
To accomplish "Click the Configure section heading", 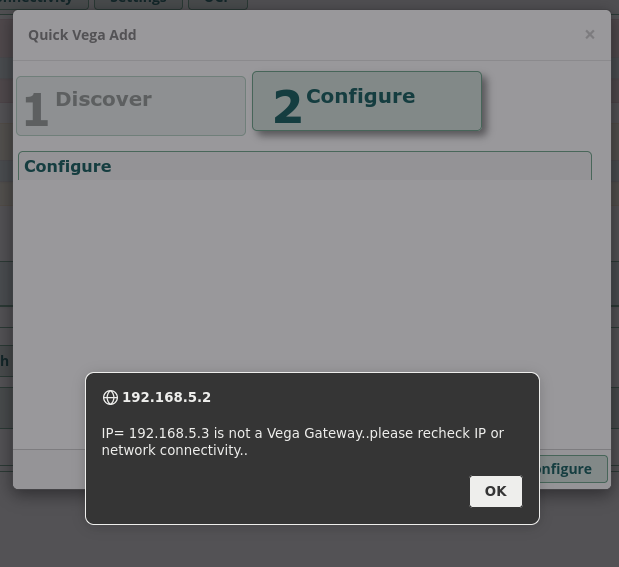I will click(x=68, y=166).
